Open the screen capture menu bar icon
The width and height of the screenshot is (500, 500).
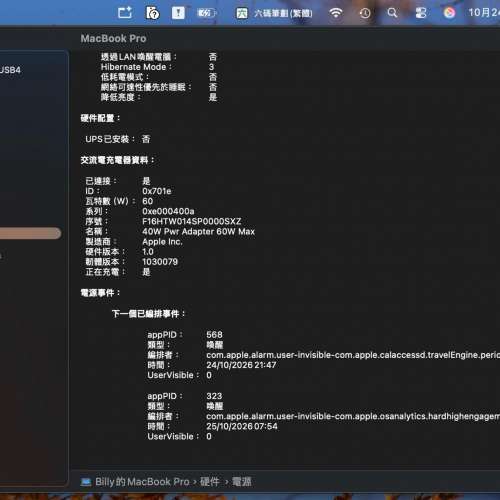click(125, 13)
